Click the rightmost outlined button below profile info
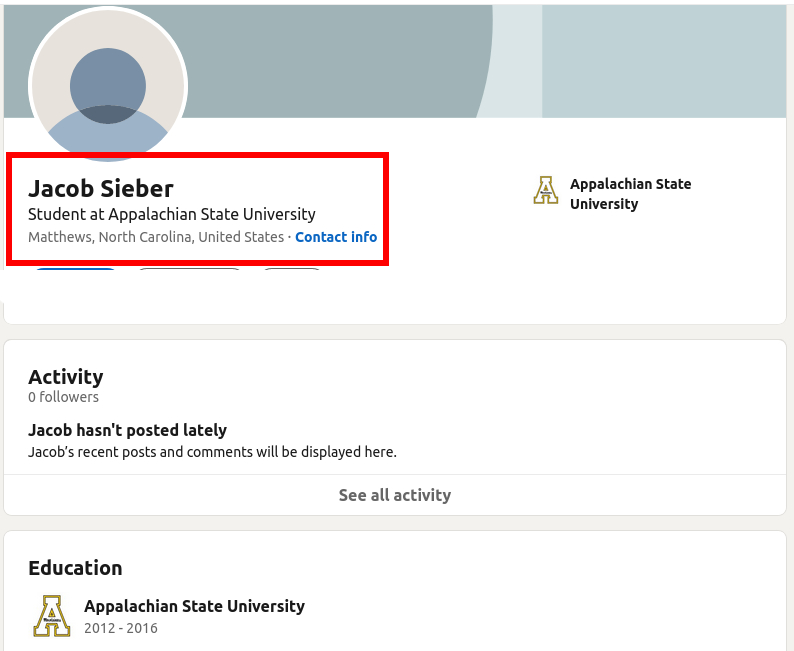 pyautogui.click(x=292, y=270)
